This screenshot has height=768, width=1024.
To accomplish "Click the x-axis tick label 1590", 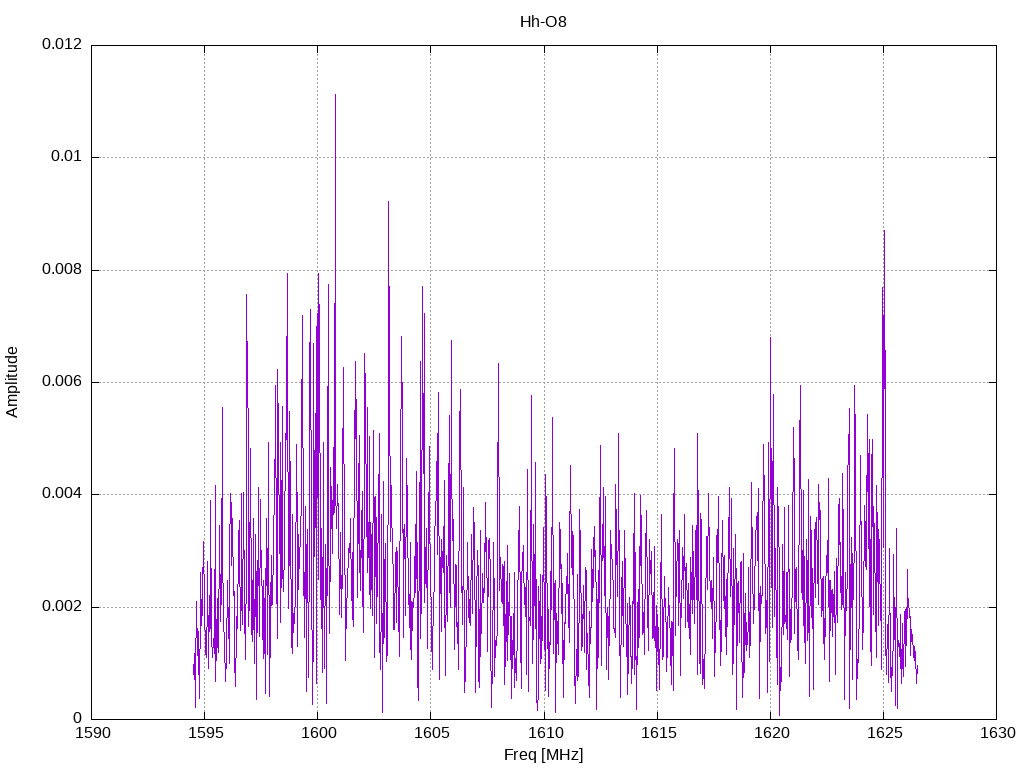I will pyautogui.click(x=93, y=733).
